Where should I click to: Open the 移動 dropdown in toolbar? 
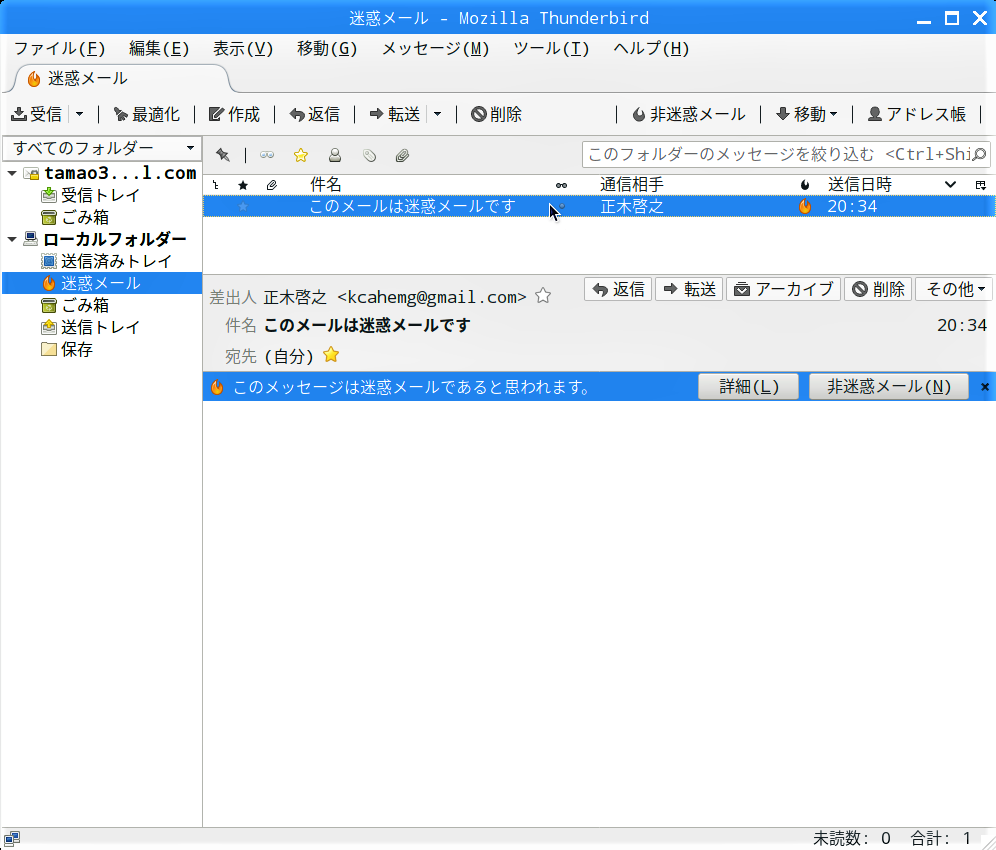point(807,114)
